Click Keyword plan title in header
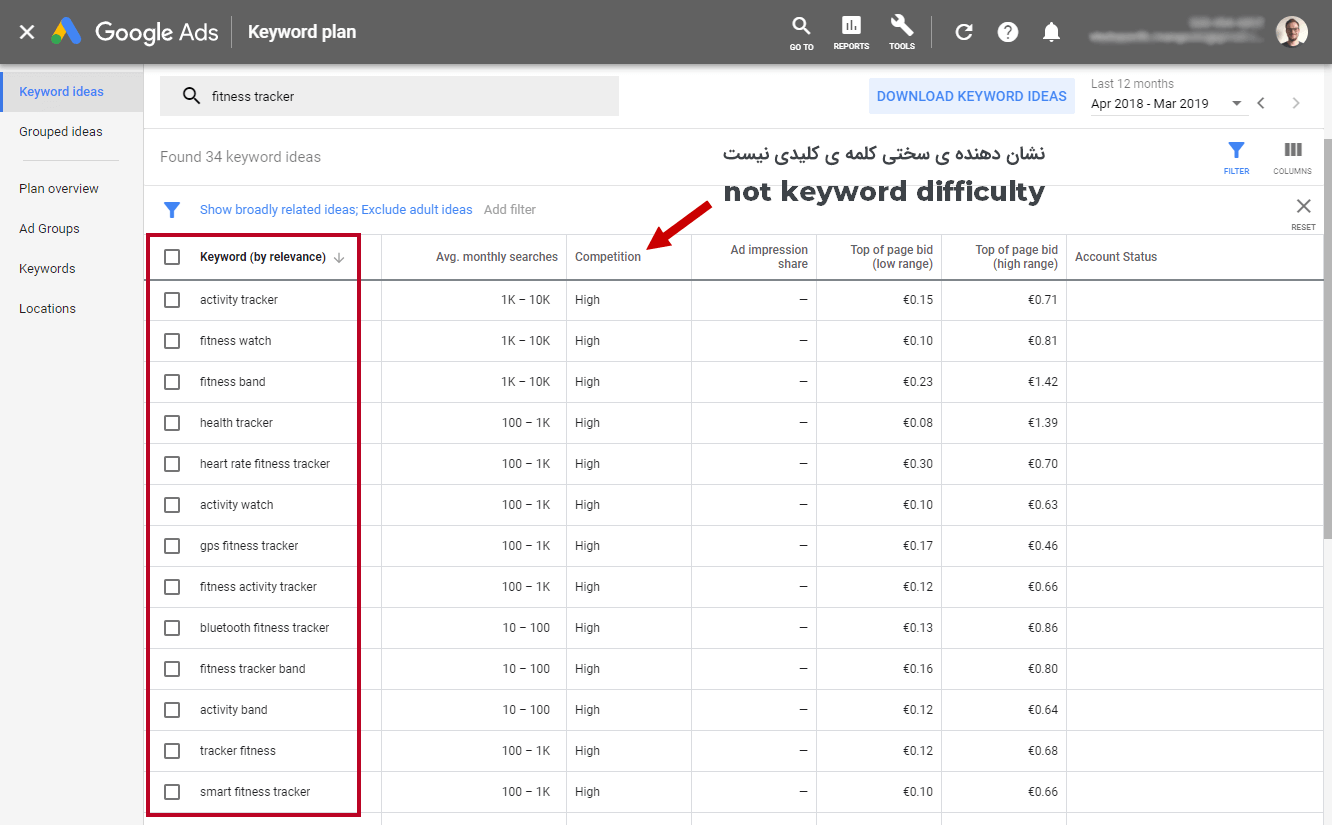 302,32
